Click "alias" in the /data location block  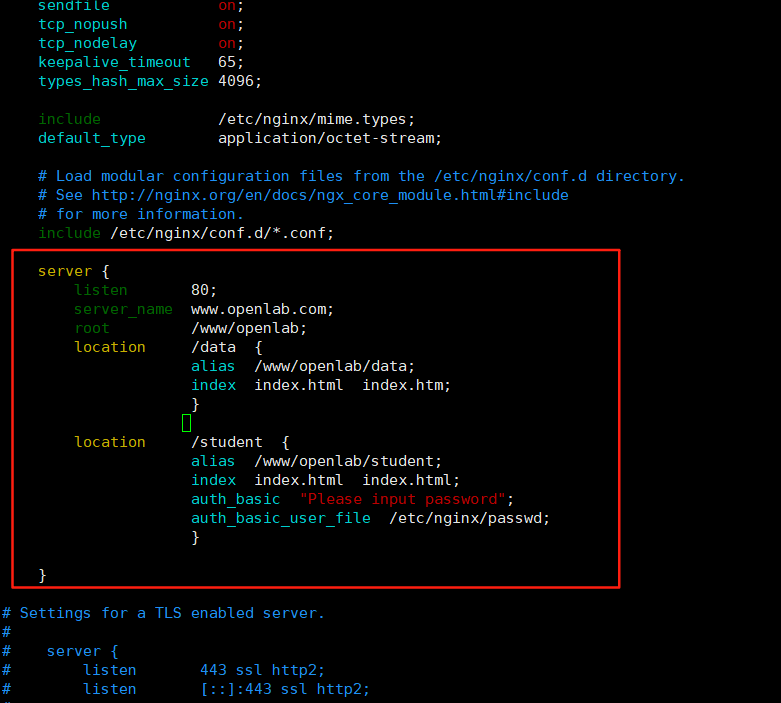pos(213,366)
